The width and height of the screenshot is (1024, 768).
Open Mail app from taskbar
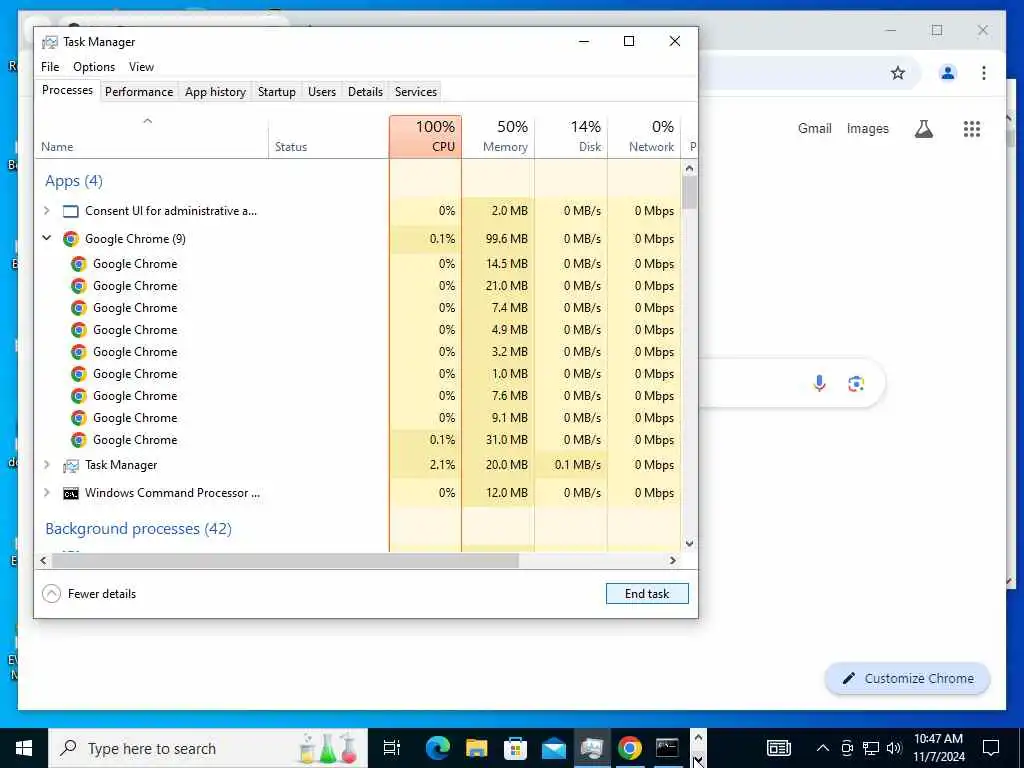point(554,748)
